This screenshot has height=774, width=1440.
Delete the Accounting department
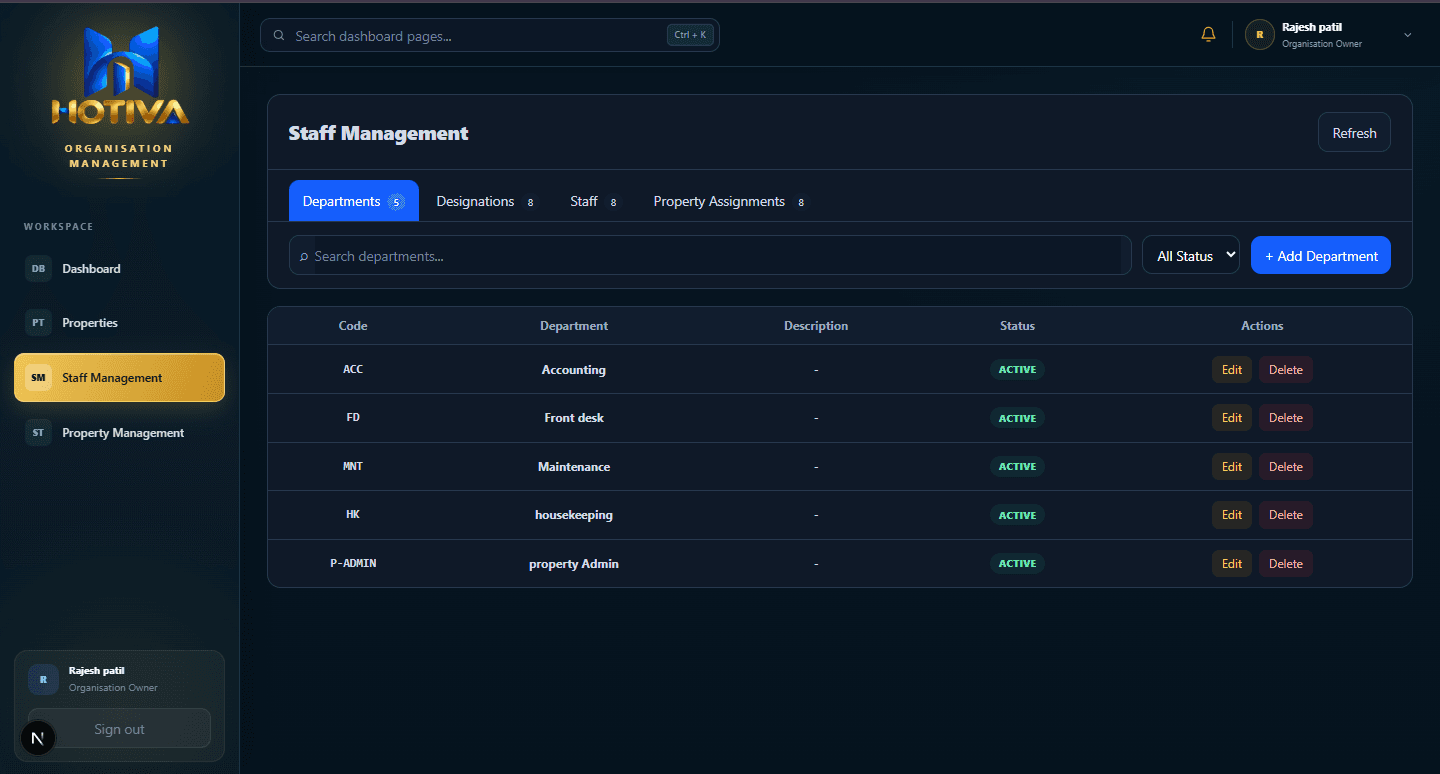(x=1286, y=370)
